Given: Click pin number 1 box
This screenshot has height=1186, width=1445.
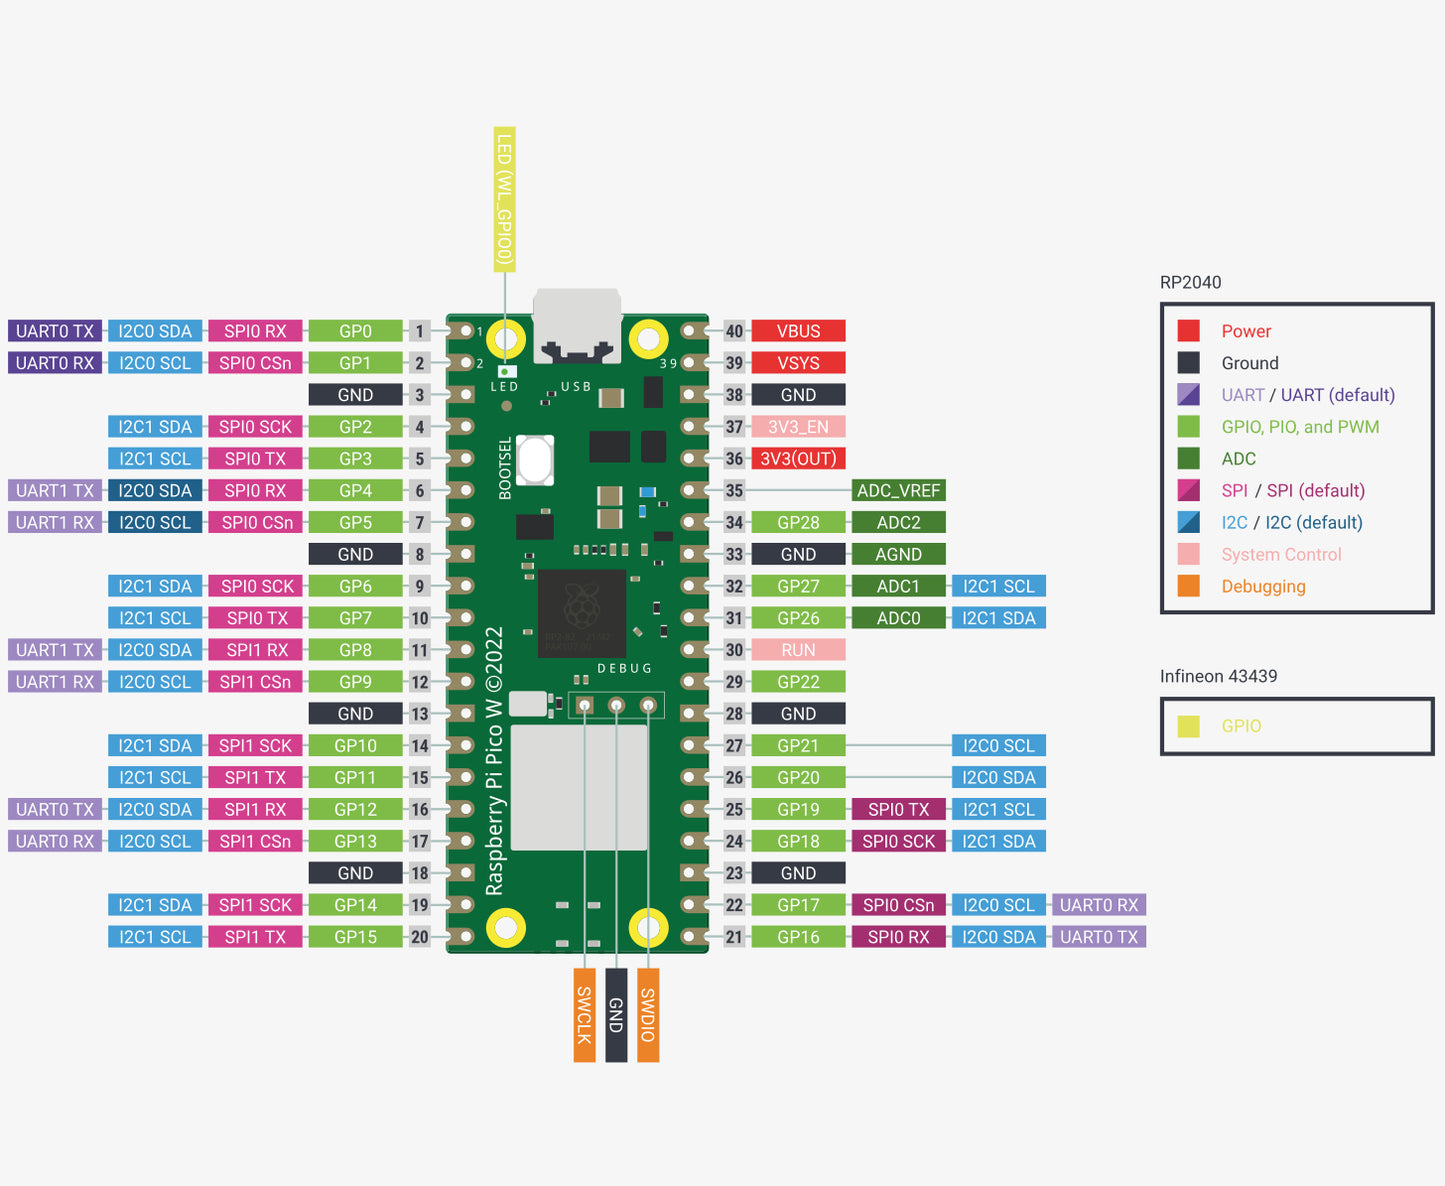Looking at the screenshot, I should tap(420, 331).
